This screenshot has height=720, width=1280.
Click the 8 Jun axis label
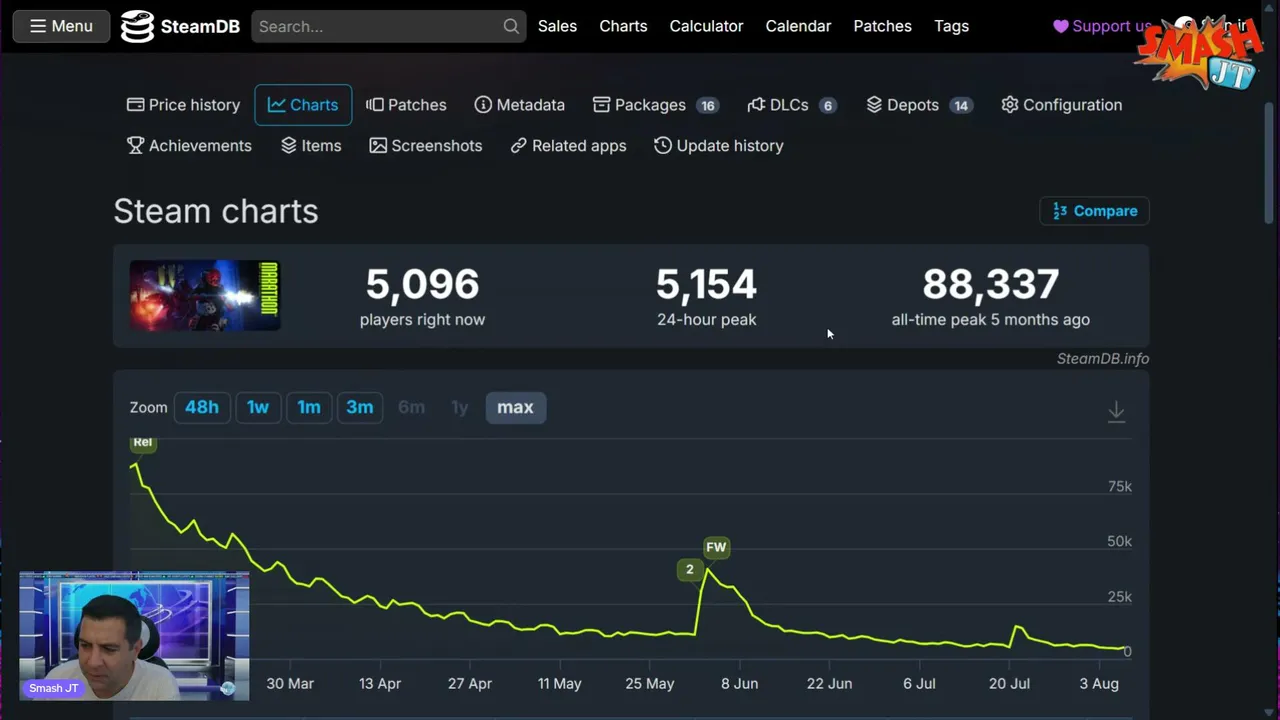click(739, 684)
